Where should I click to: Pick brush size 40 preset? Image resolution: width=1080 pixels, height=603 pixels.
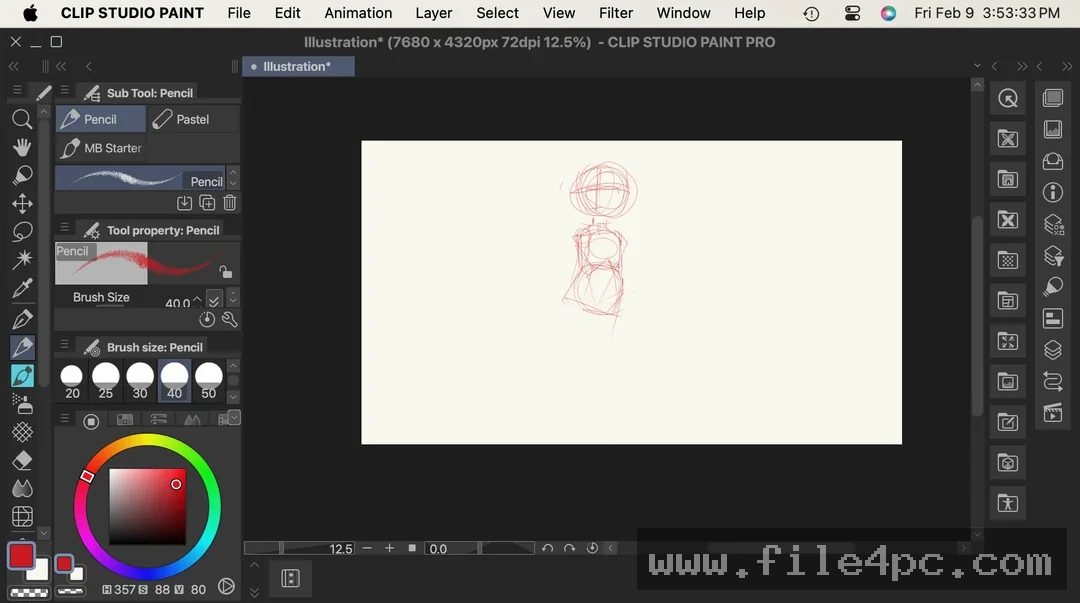[x=174, y=381]
